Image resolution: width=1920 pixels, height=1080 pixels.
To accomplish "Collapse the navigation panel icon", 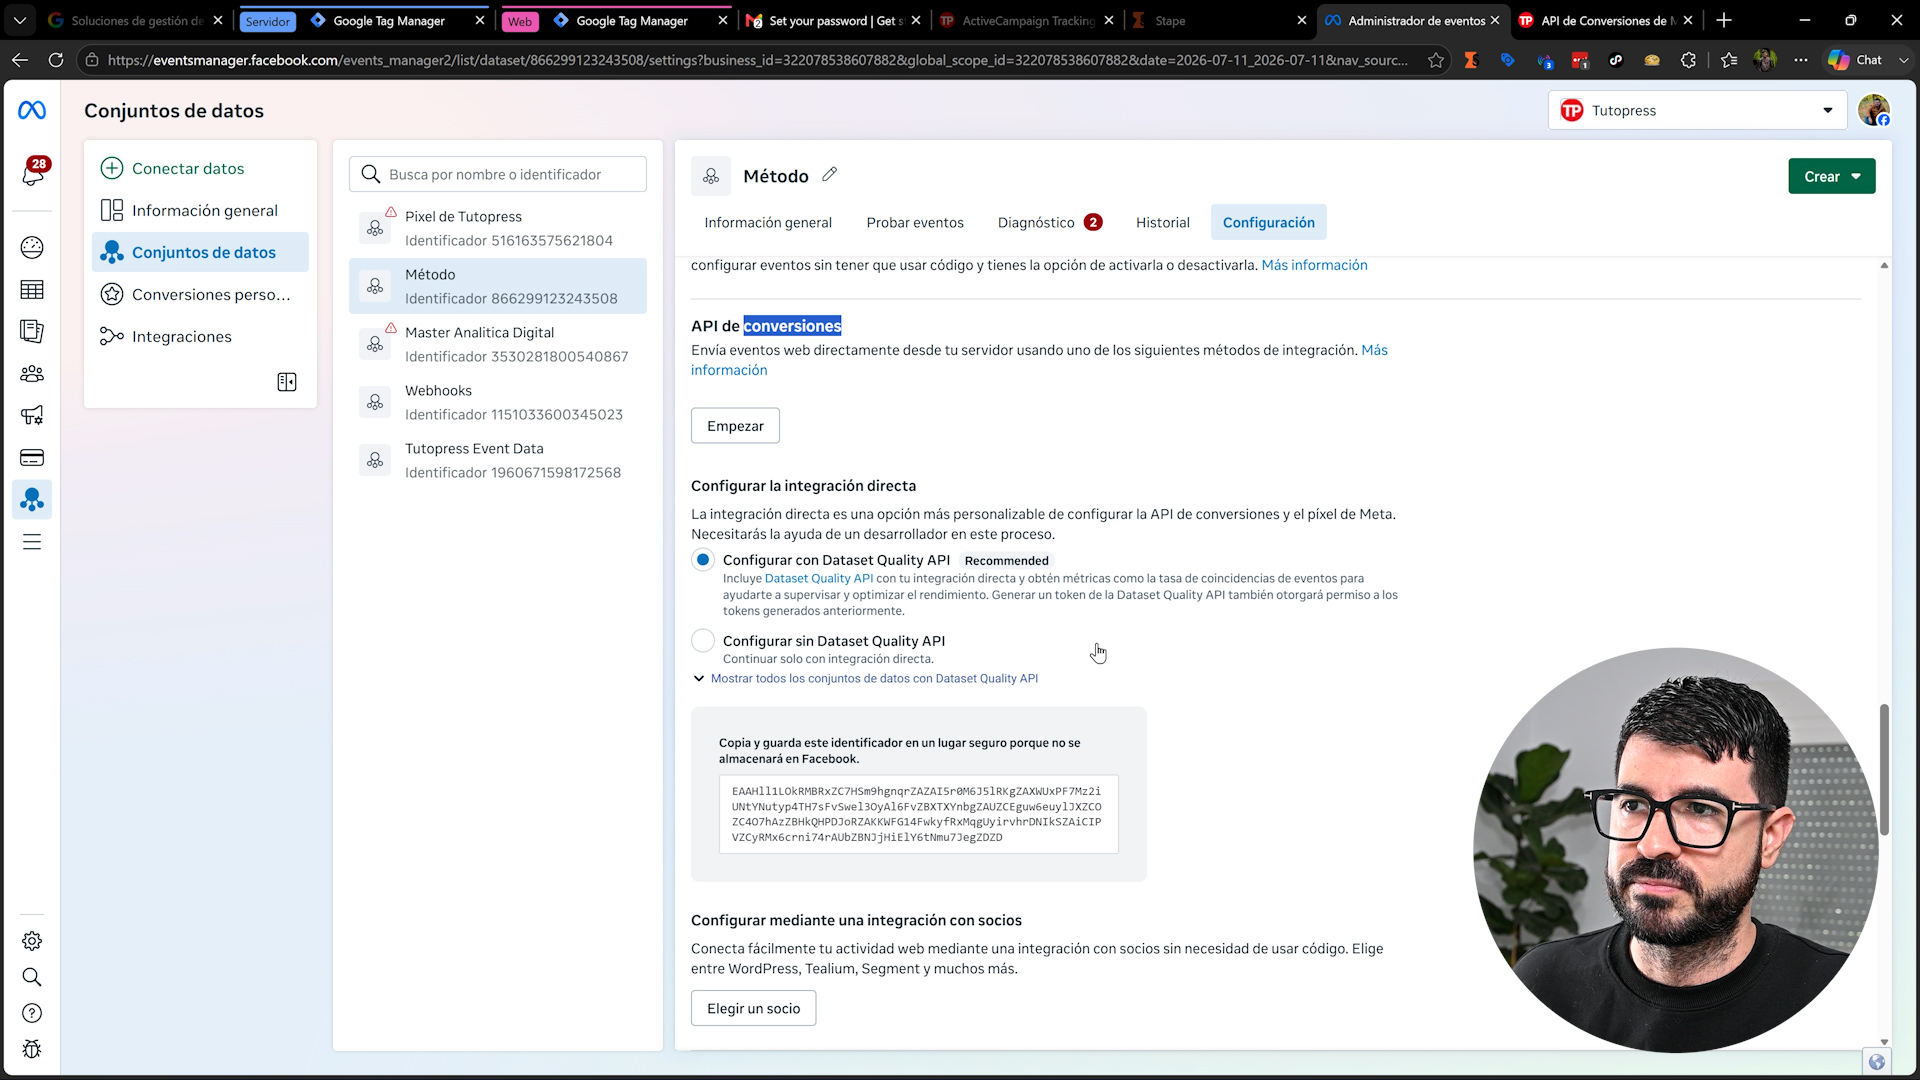I will (x=287, y=382).
